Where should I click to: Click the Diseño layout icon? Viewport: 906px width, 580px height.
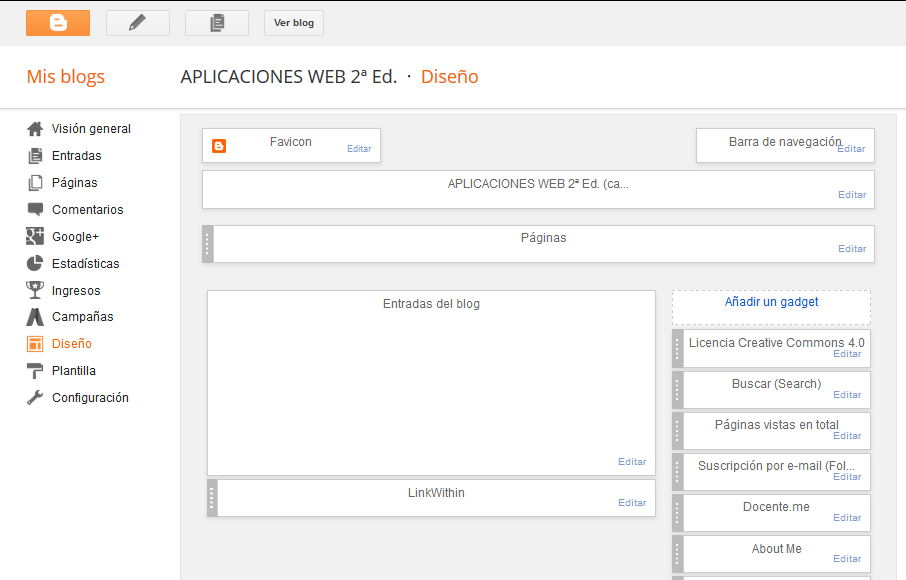35,344
